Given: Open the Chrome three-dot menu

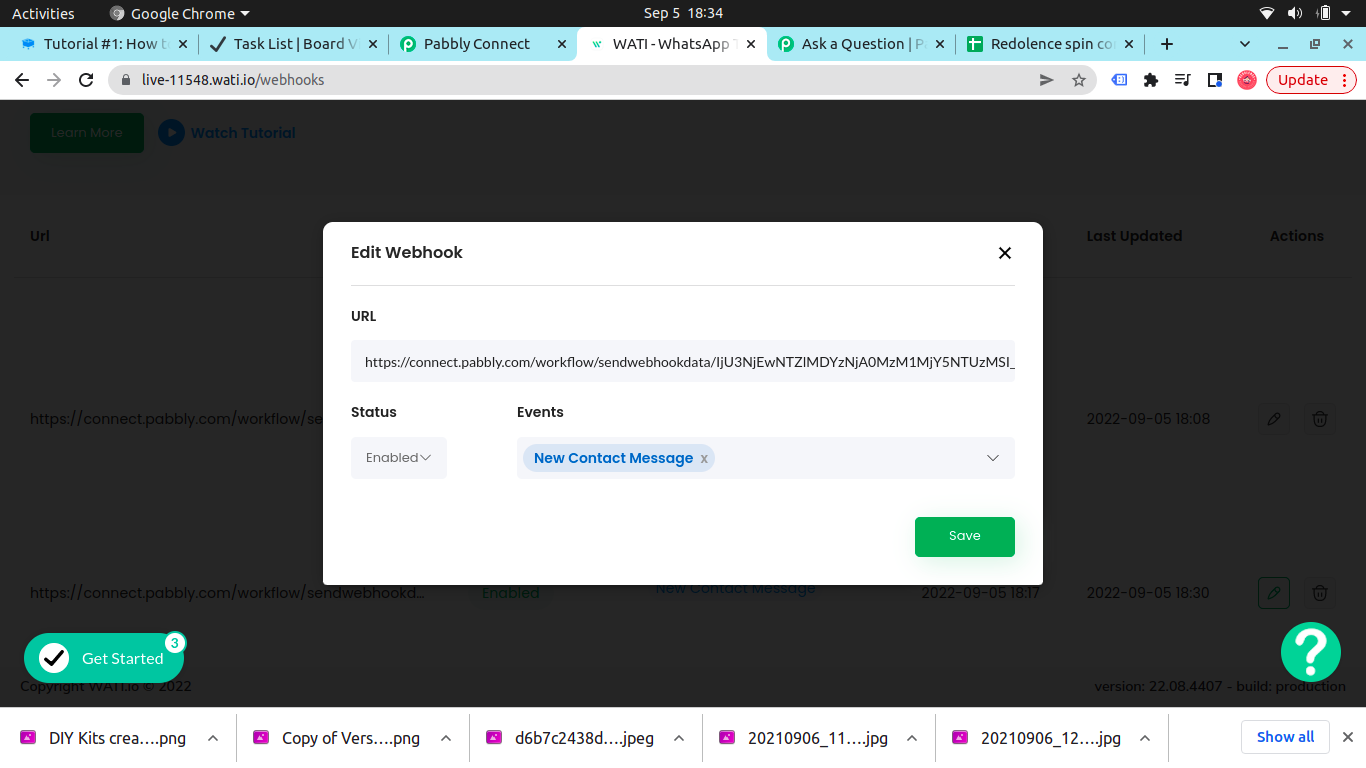Looking at the screenshot, I should [1346, 80].
